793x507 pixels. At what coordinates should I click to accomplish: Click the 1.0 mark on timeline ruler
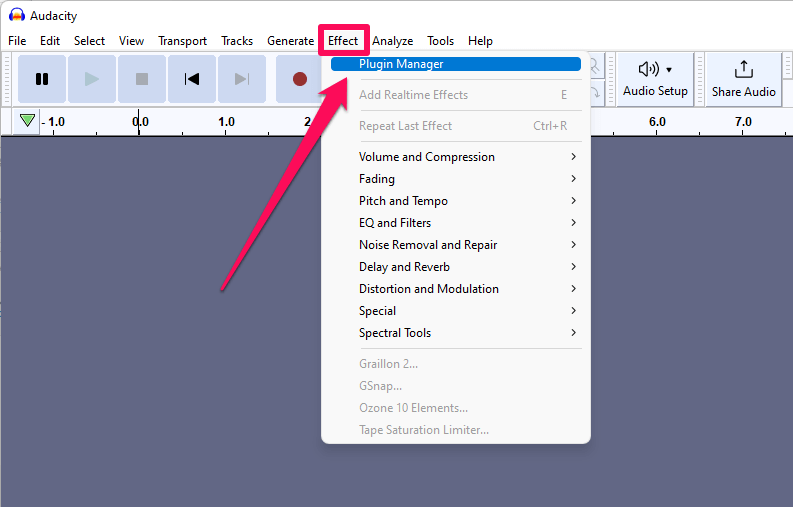pos(226,121)
